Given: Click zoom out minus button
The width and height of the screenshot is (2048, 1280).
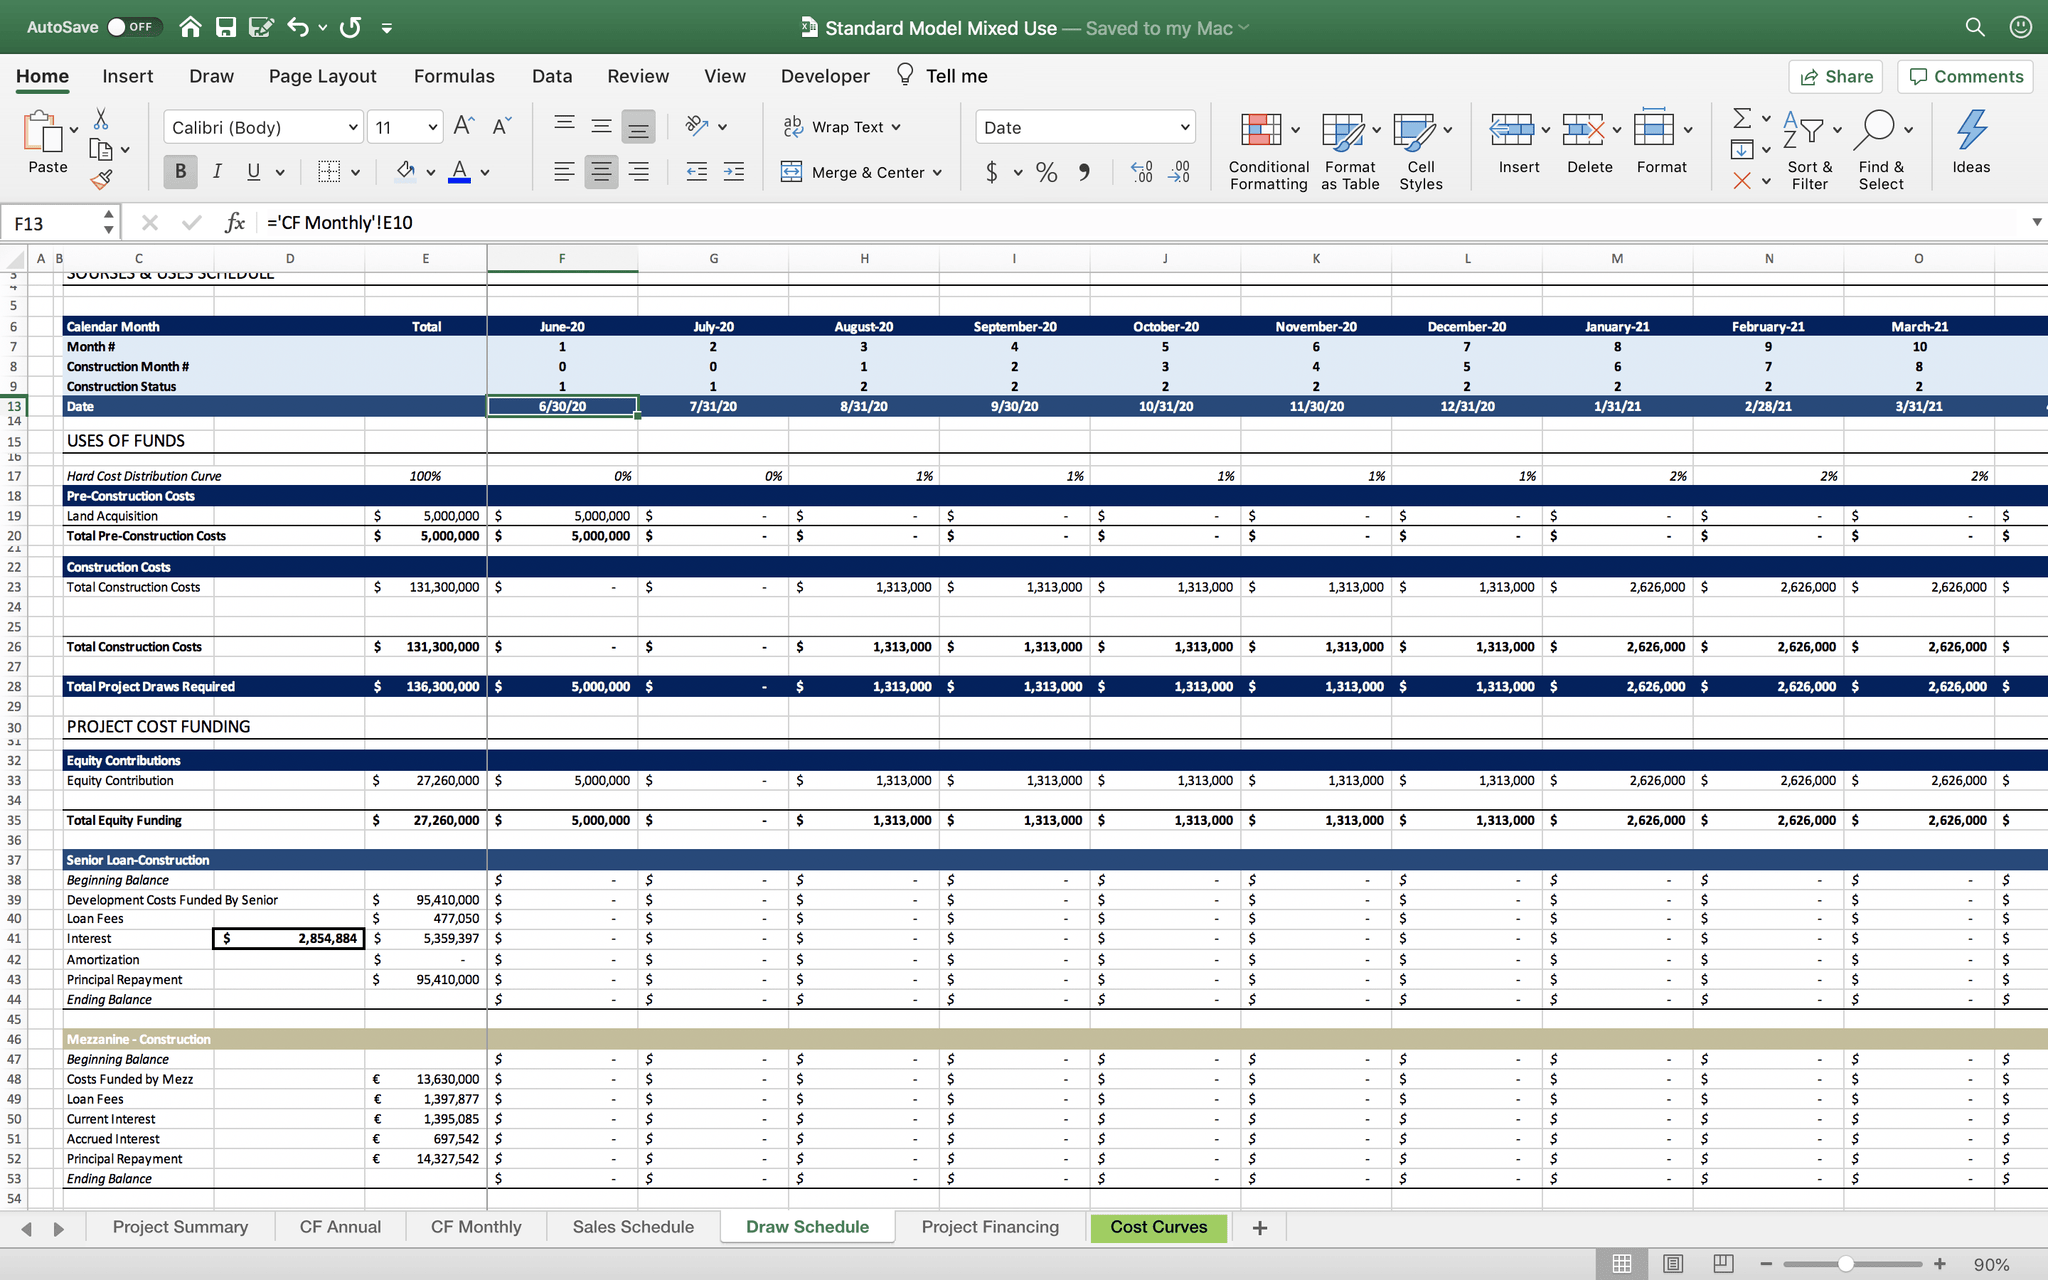Looking at the screenshot, I should tap(1766, 1264).
